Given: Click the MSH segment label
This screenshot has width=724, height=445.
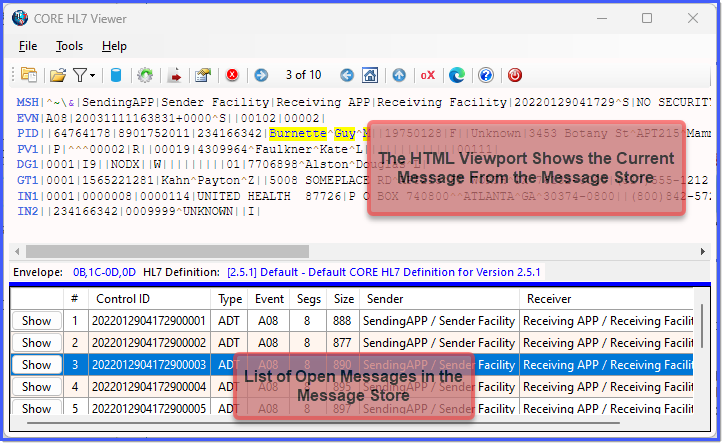Looking at the screenshot, I should [27, 102].
